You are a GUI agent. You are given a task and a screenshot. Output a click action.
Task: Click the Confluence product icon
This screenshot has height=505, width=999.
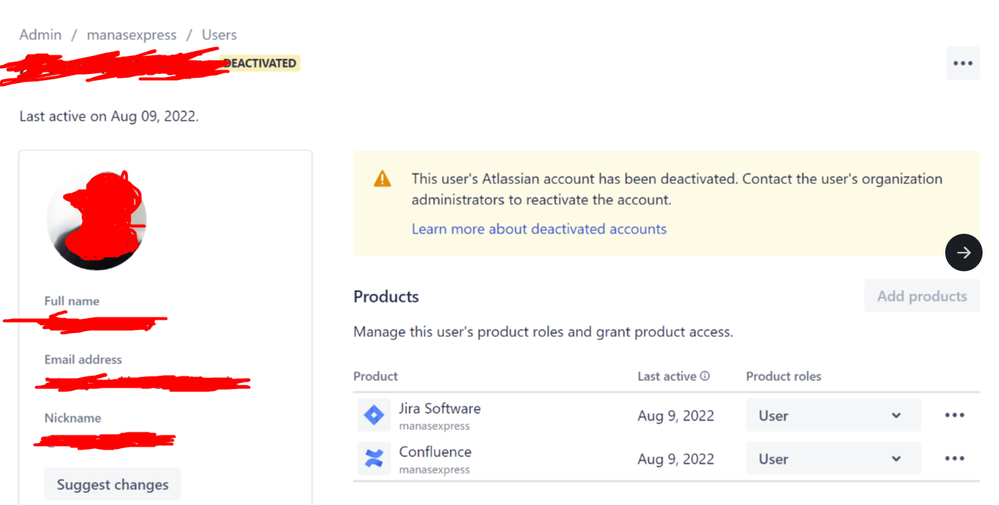click(x=373, y=459)
